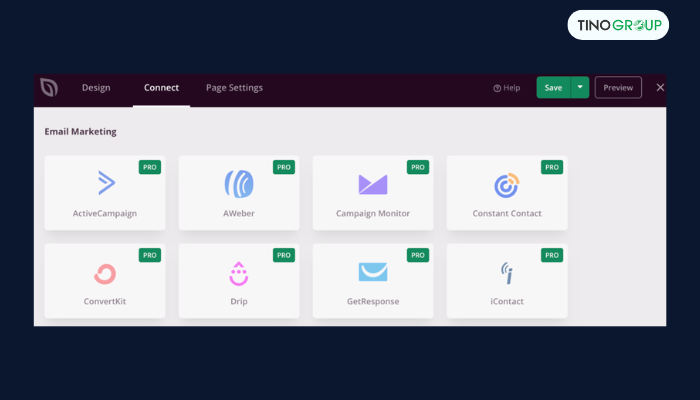This screenshot has height=400, width=700.
Task: Select the ActiveCampaign logo icon
Action: (107, 183)
